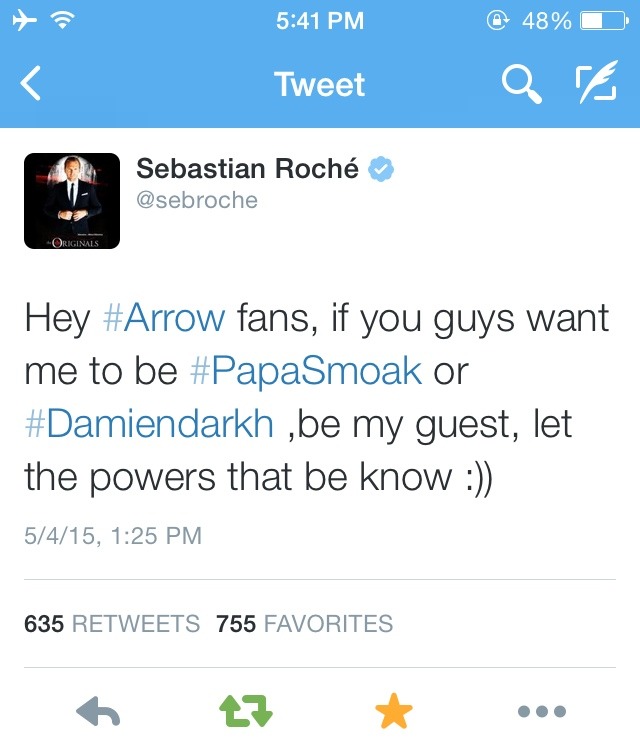The height and width of the screenshot is (749, 640).
Task: Toggle the orange favorite star
Action: pos(394,711)
